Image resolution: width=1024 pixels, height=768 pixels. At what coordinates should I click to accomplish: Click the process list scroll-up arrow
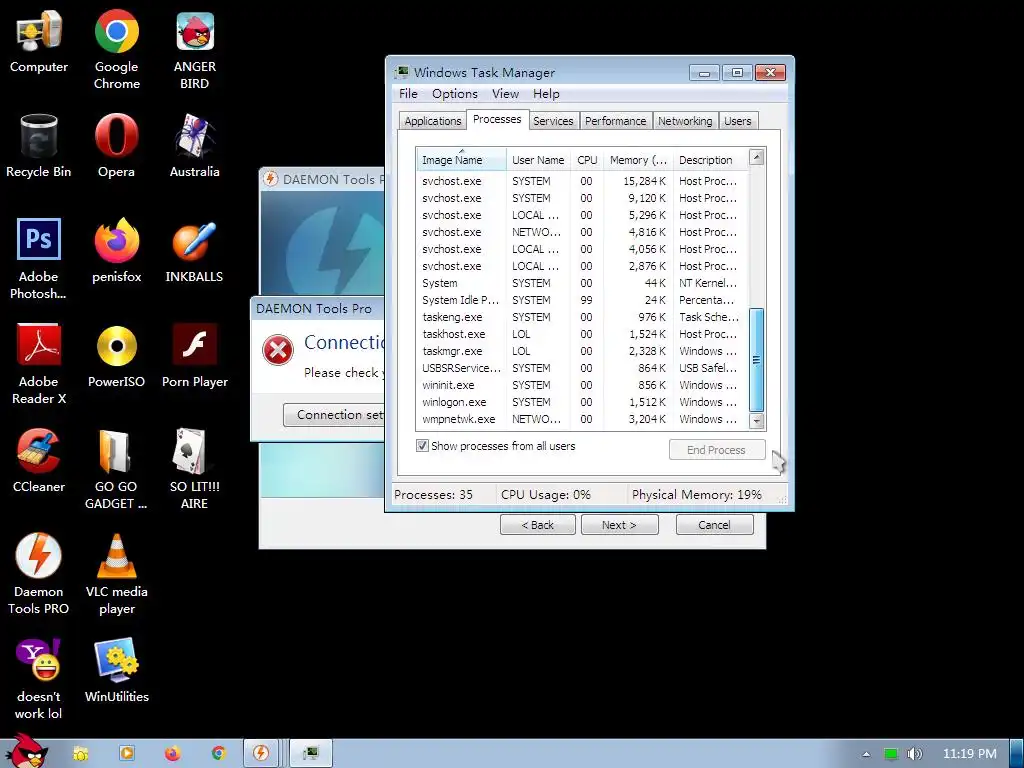tap(757, 157)
